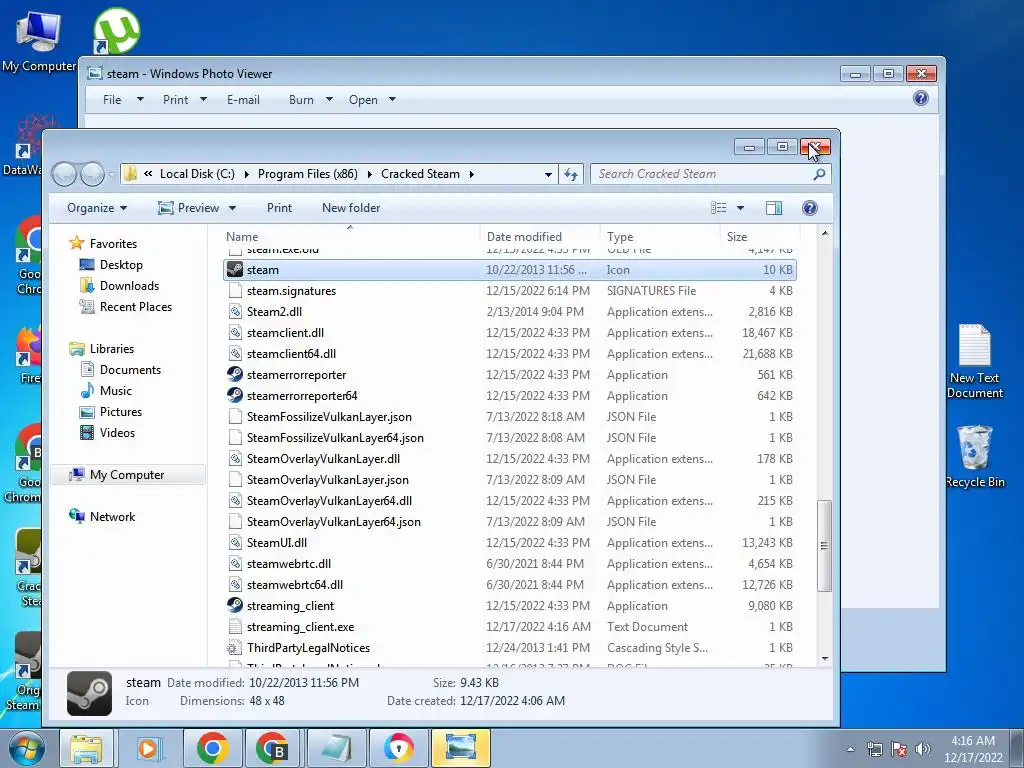Expand Program Files (x86) breadcrumb arrow
Screen dimensions: 1024x768
tap(370, 174)
